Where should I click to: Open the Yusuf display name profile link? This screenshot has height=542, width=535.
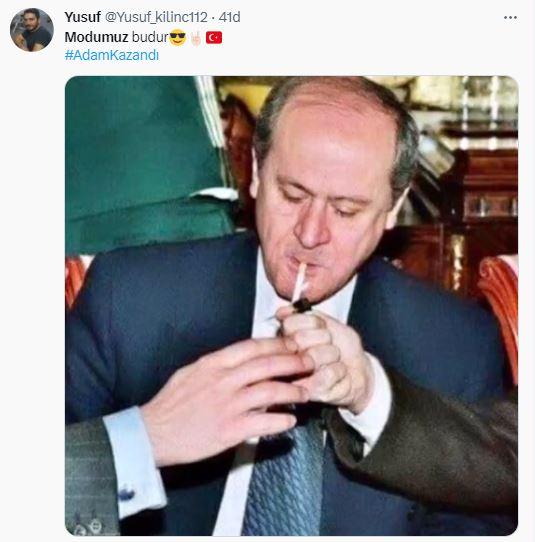click(x=82, y=17)
